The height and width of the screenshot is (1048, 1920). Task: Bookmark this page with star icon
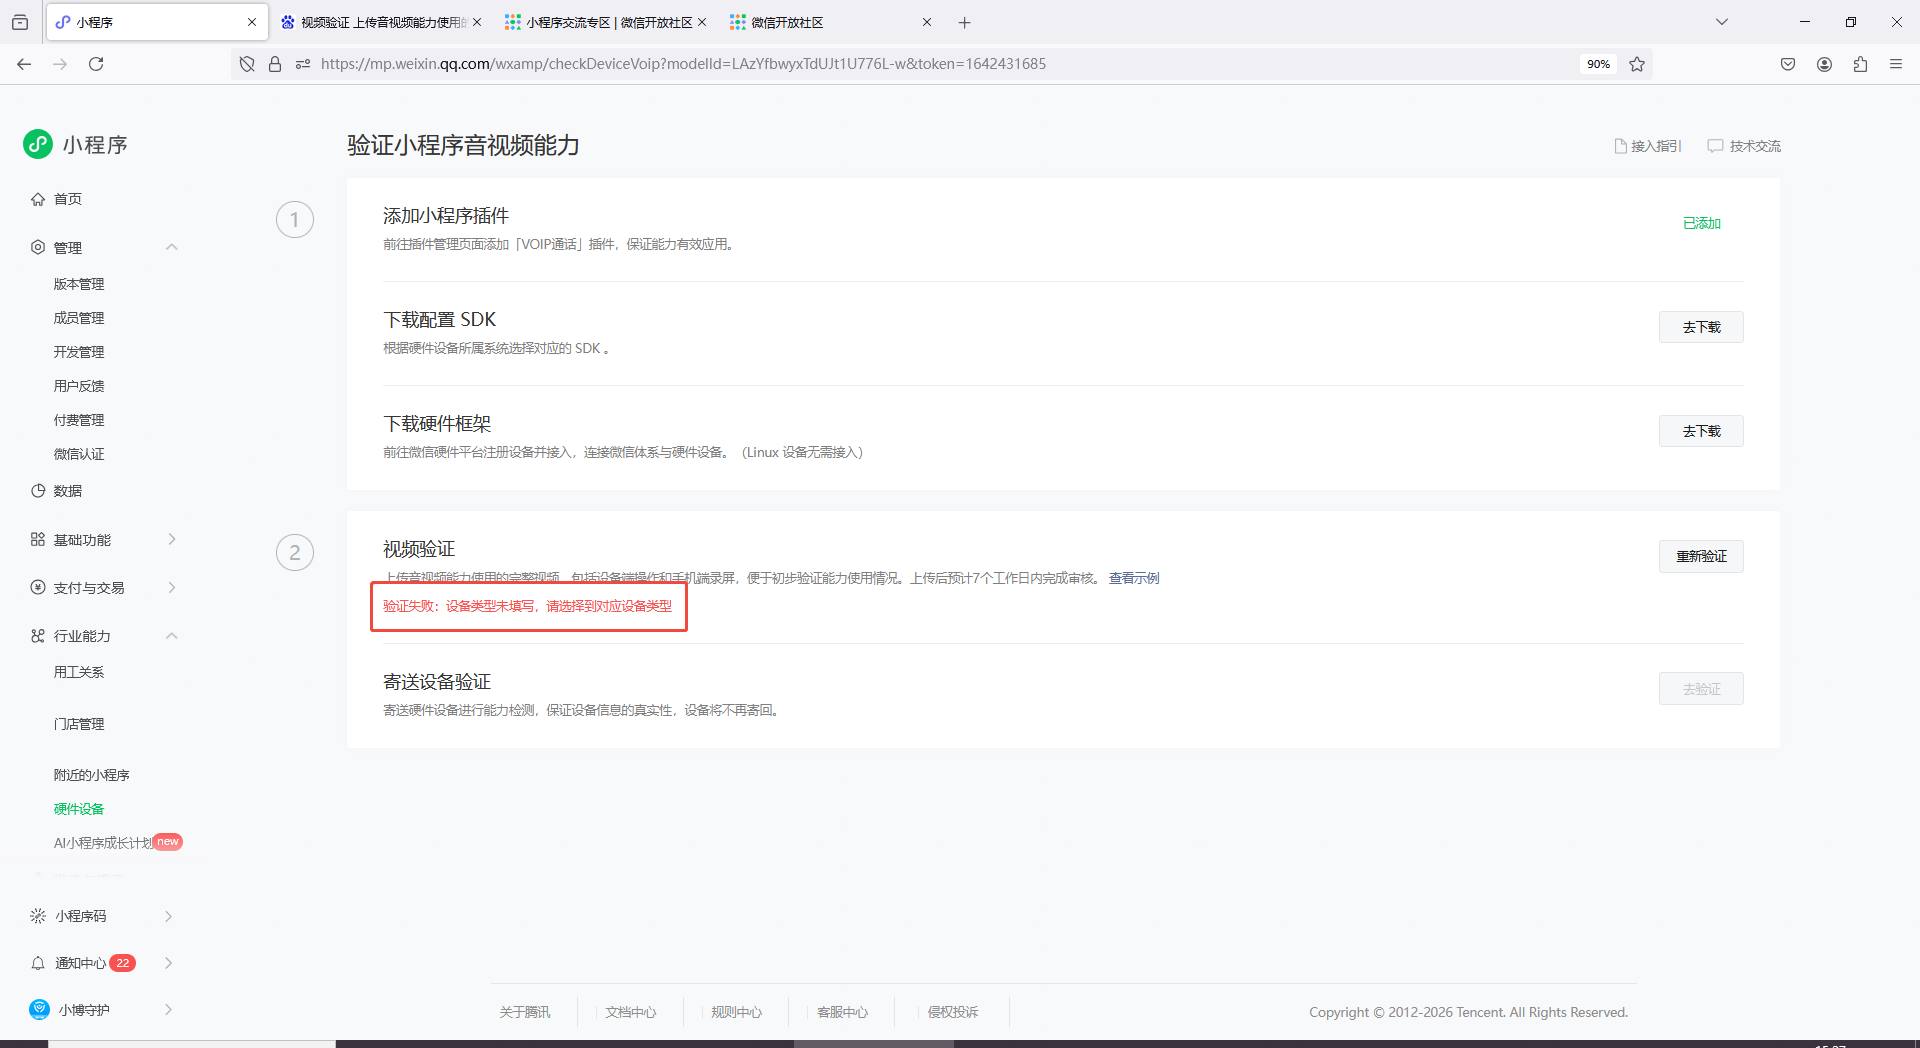1637,64
